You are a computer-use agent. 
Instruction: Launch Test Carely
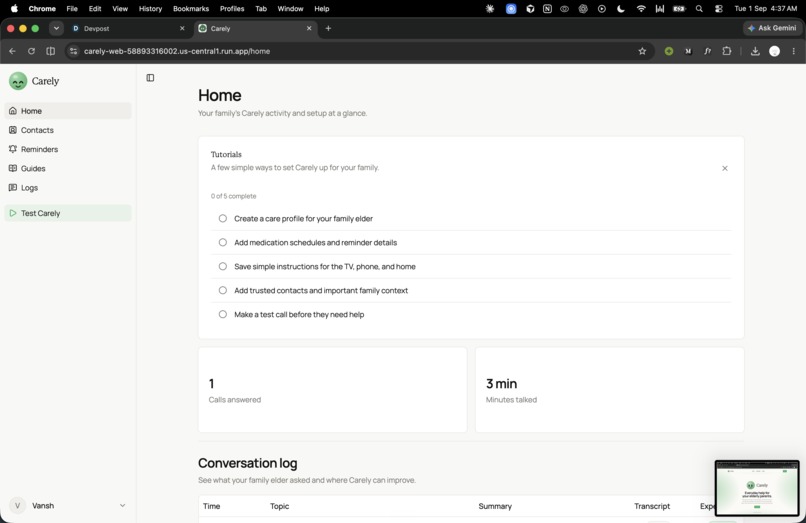click(68, 213)
